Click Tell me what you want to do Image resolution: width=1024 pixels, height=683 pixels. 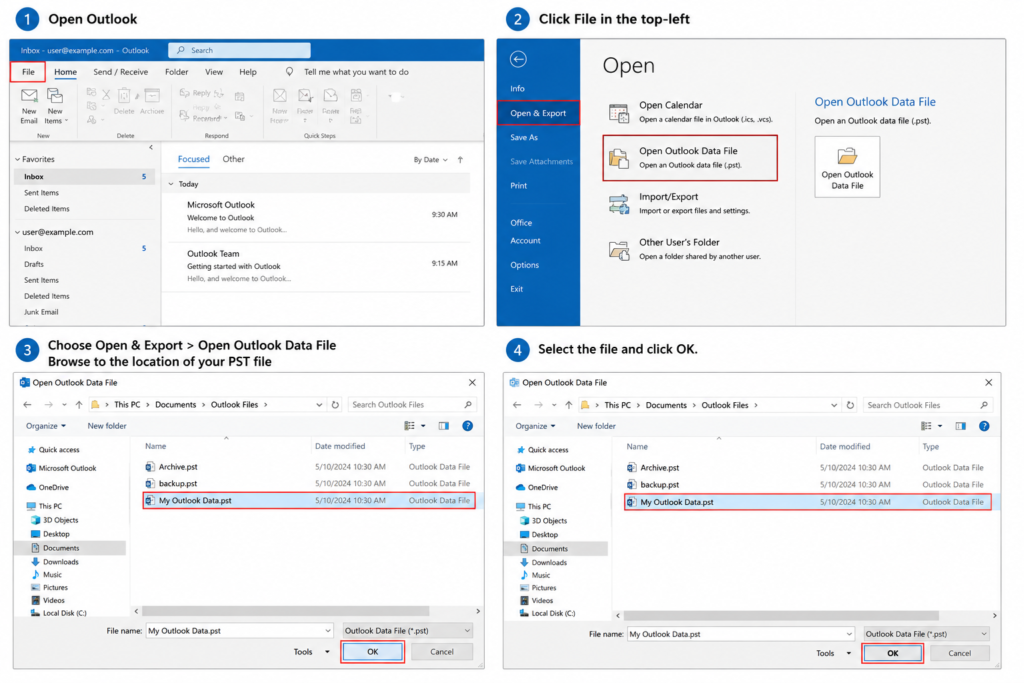[356, 72]
